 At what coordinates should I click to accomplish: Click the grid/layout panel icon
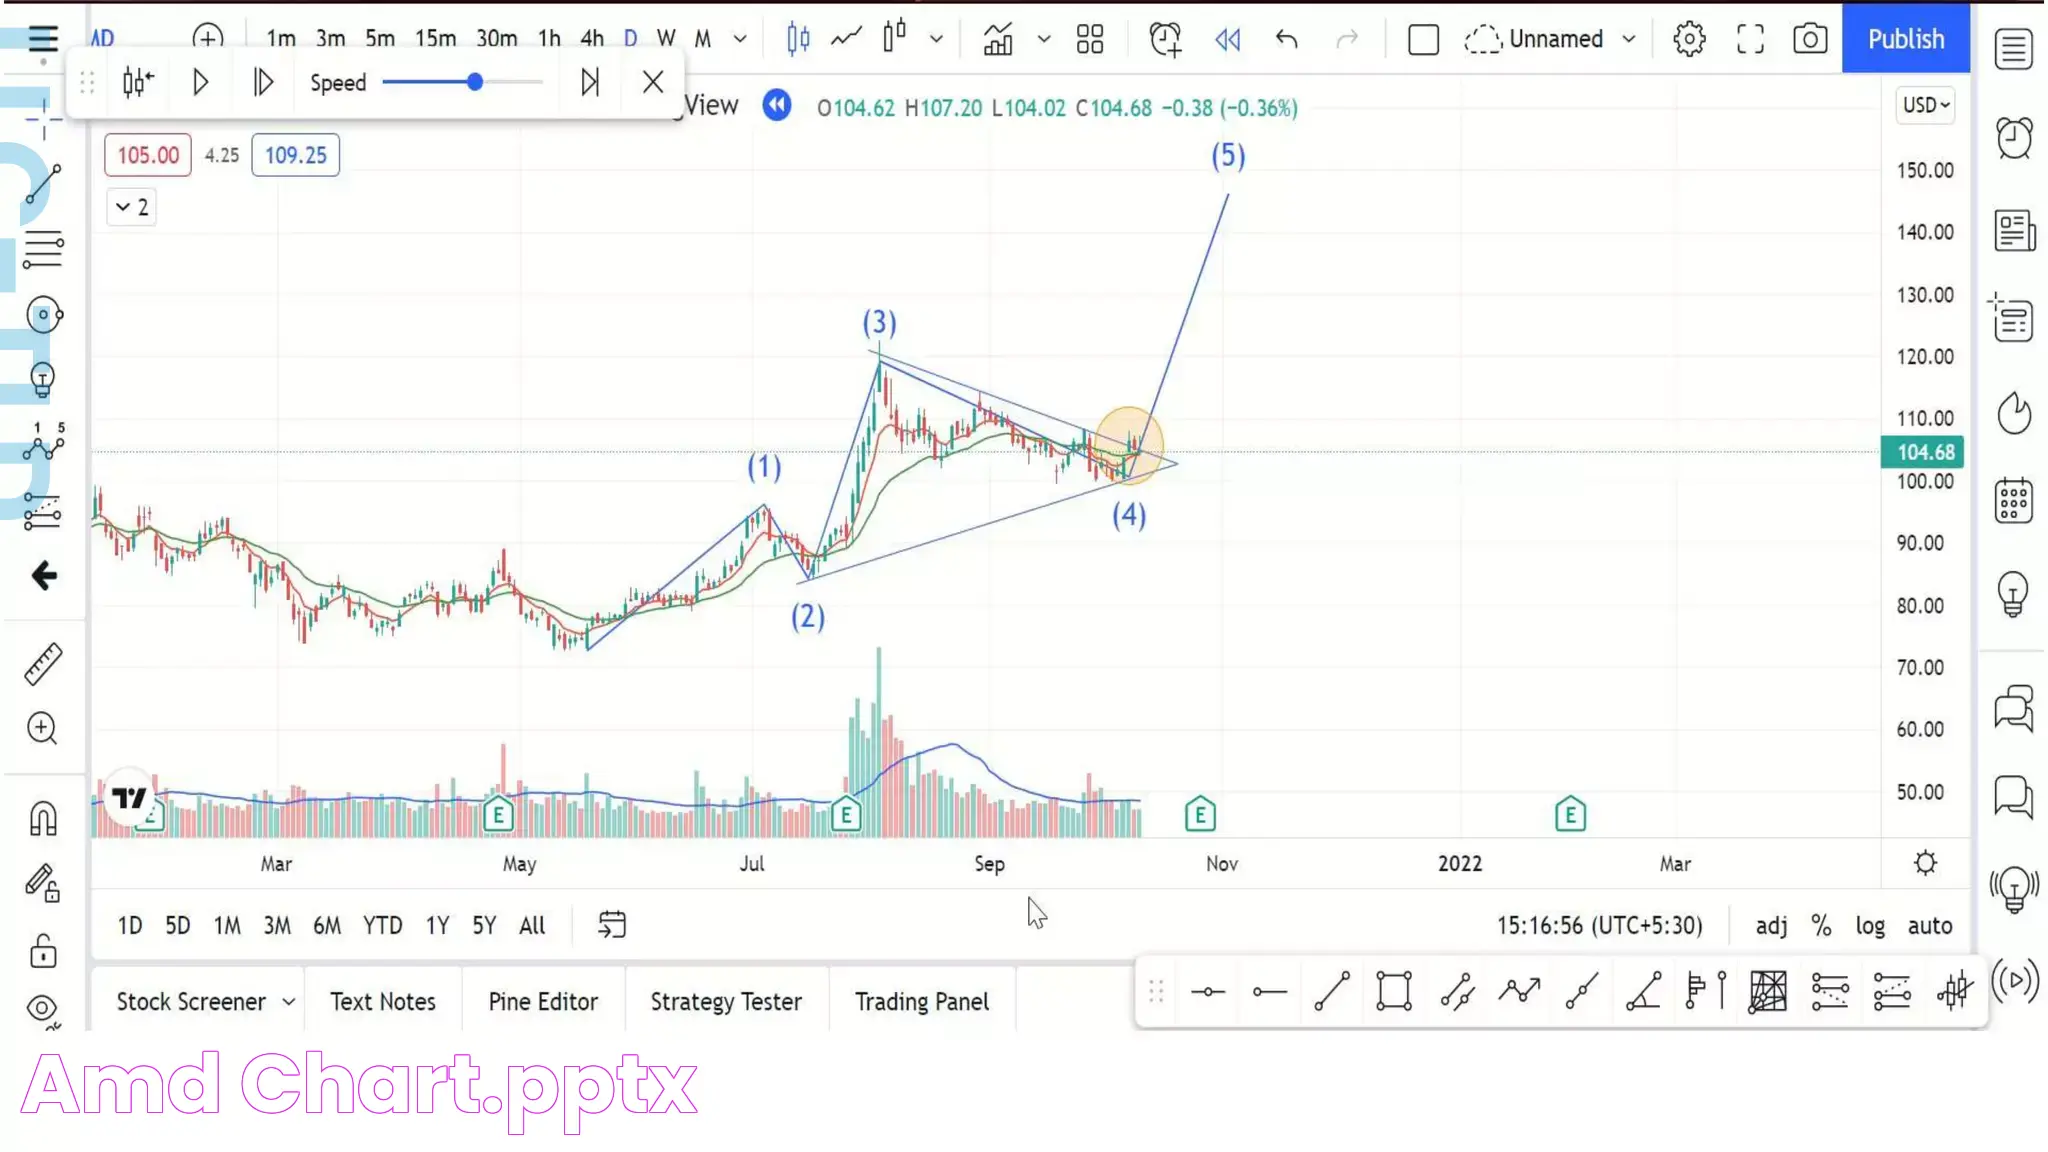(1093, 38)
